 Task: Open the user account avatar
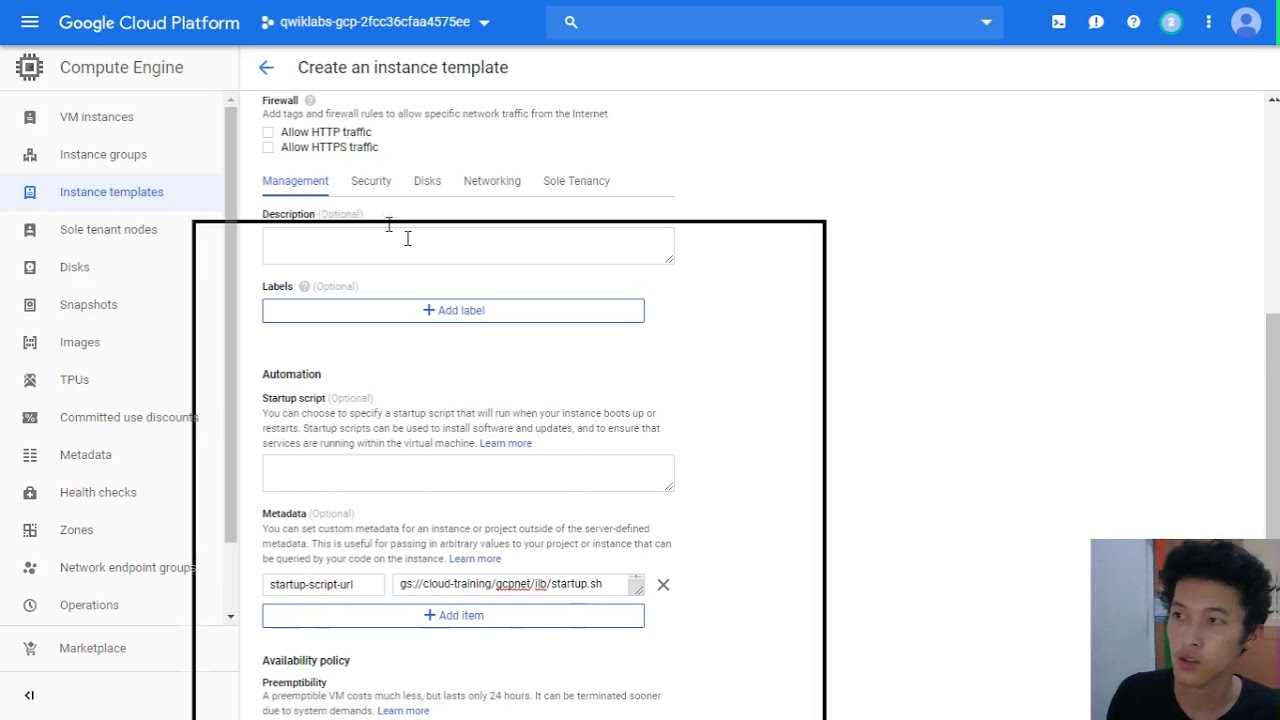click(1246, 22)
